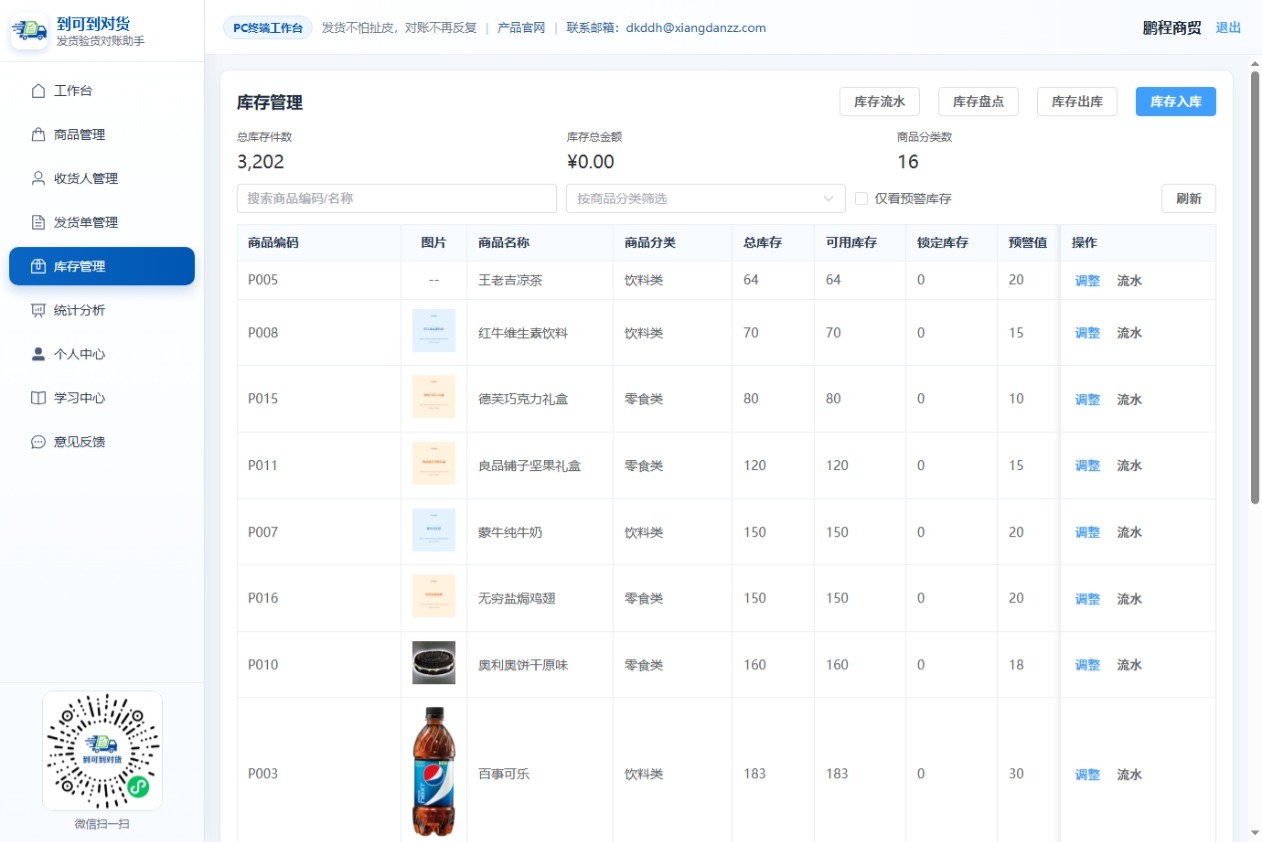
Task: Select 统计分析 menu item
Action: (102, 311)
